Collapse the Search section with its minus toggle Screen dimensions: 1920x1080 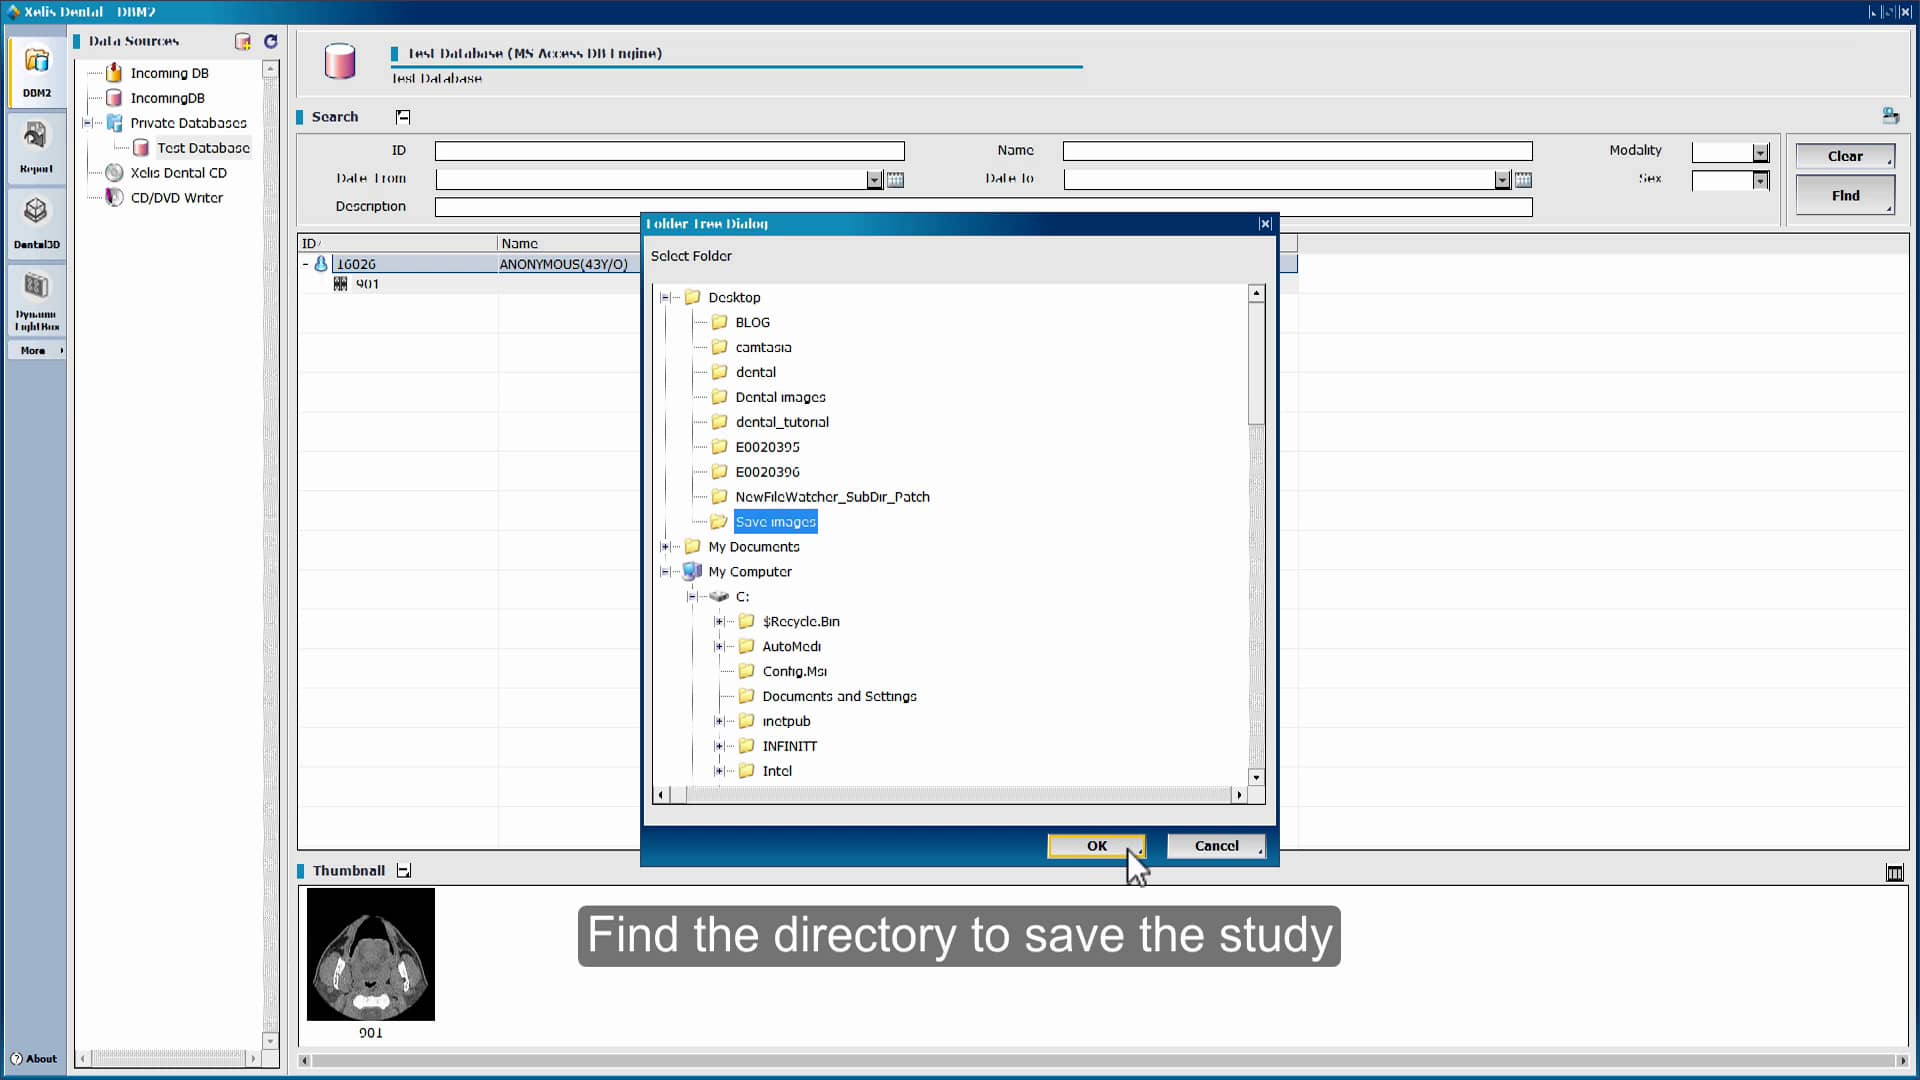tap(403, 116)
